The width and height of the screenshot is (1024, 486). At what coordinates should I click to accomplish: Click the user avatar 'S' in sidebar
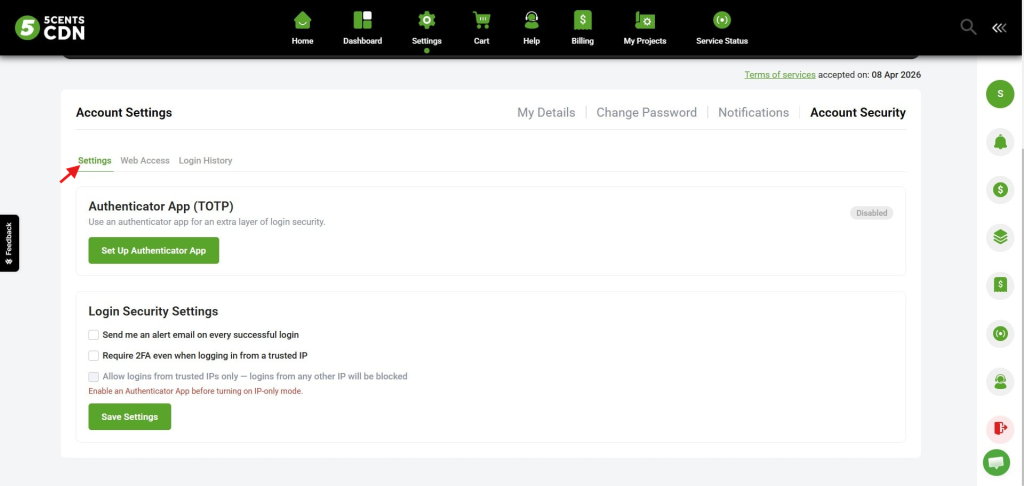pos(1000,94)
